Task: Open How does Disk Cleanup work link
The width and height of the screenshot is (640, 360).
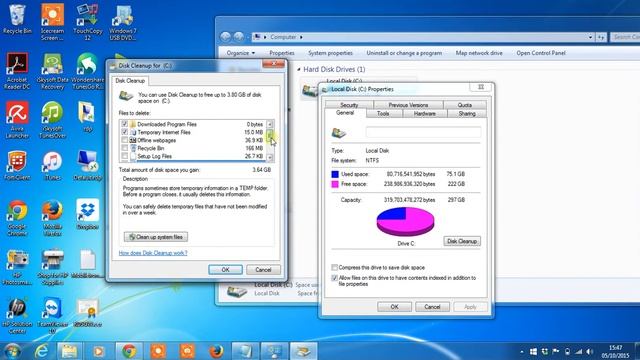Action: pos(153,253)
